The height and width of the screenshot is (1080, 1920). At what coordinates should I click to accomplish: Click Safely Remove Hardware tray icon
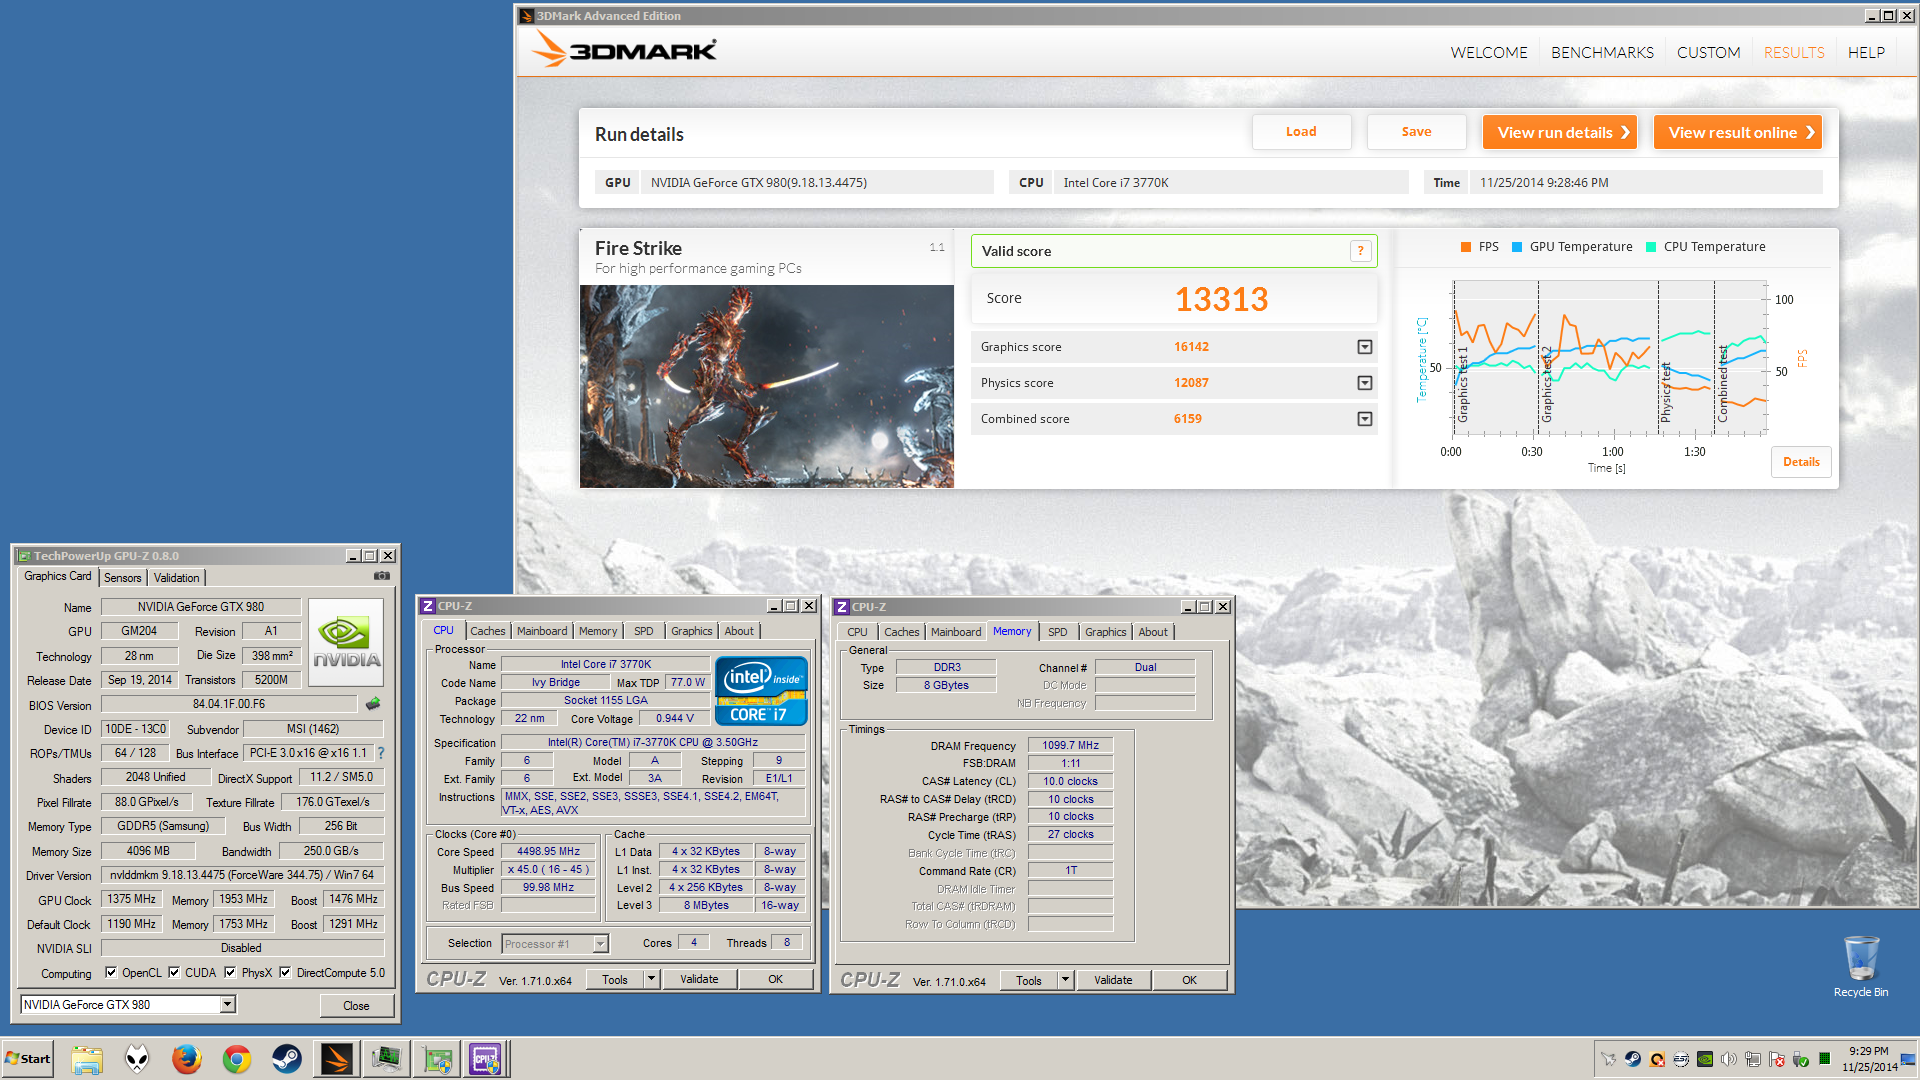click(x=1801, y=1059)
